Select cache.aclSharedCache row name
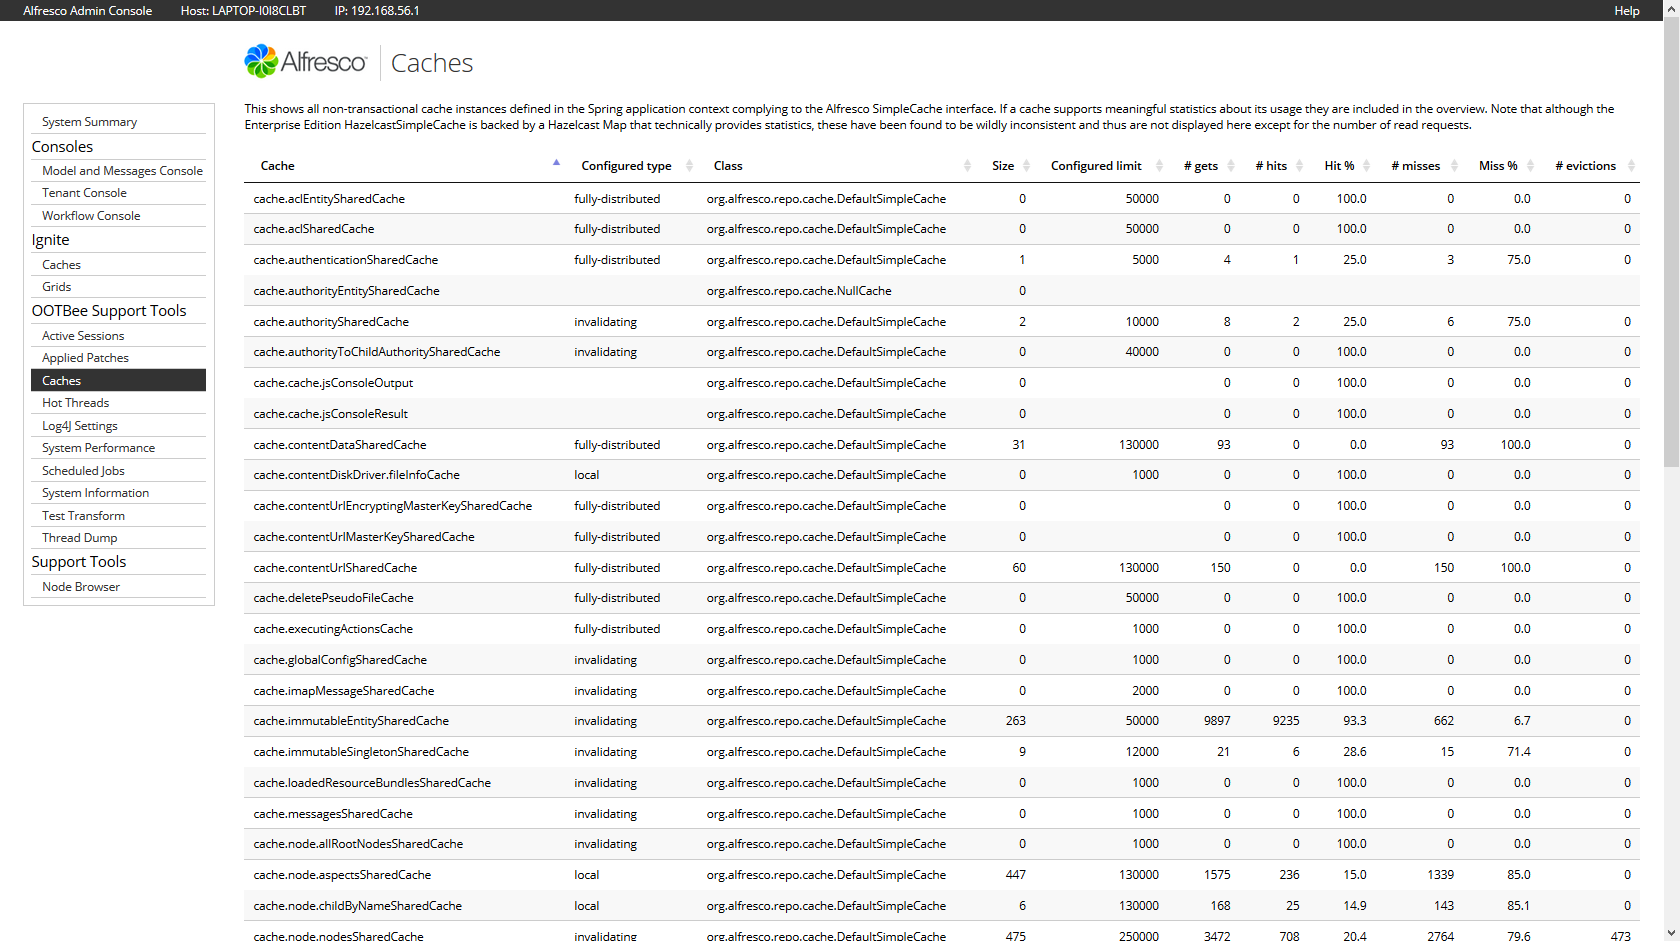 314,229
